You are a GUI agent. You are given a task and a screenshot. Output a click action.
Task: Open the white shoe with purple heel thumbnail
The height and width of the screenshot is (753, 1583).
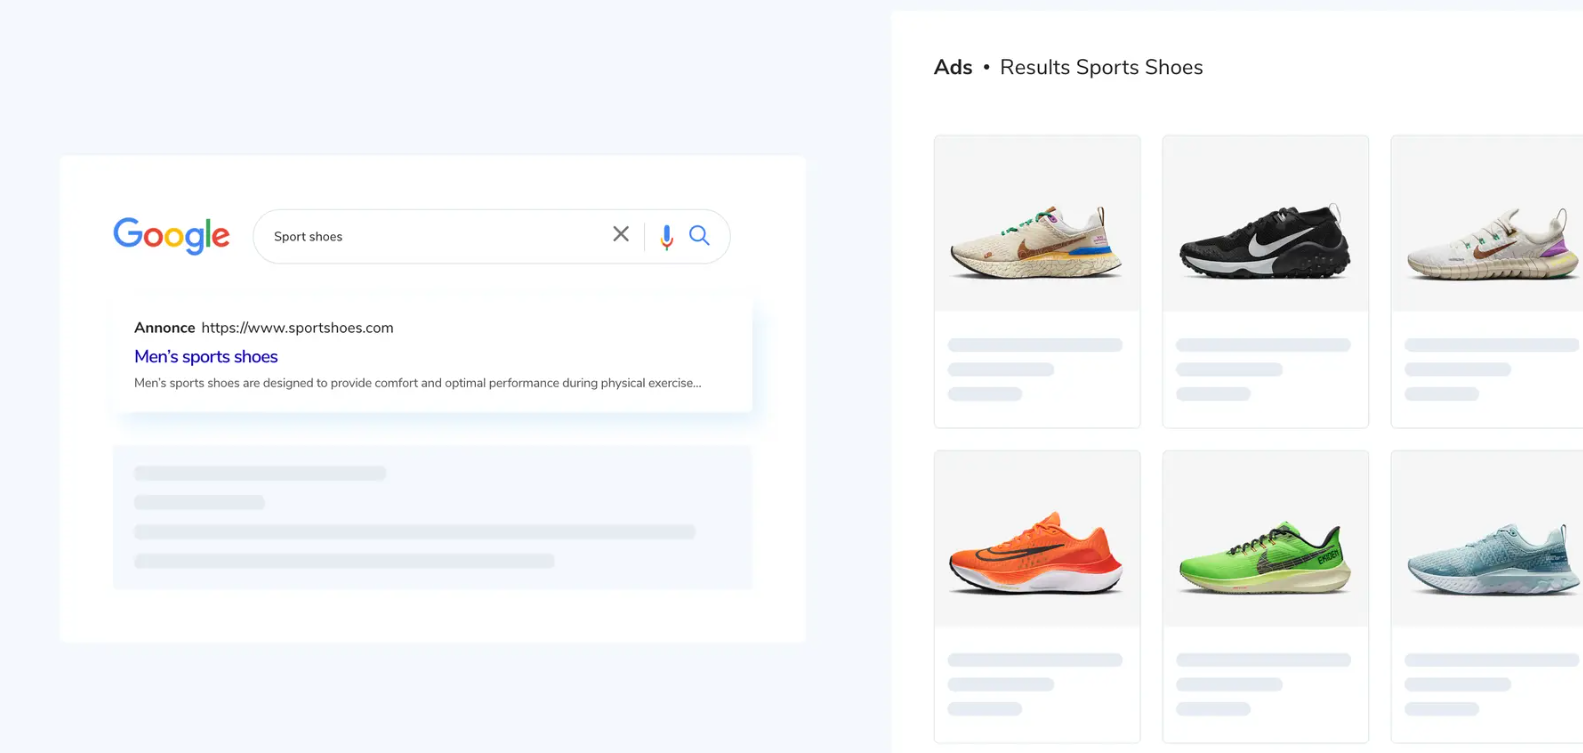coord(1487,224)
